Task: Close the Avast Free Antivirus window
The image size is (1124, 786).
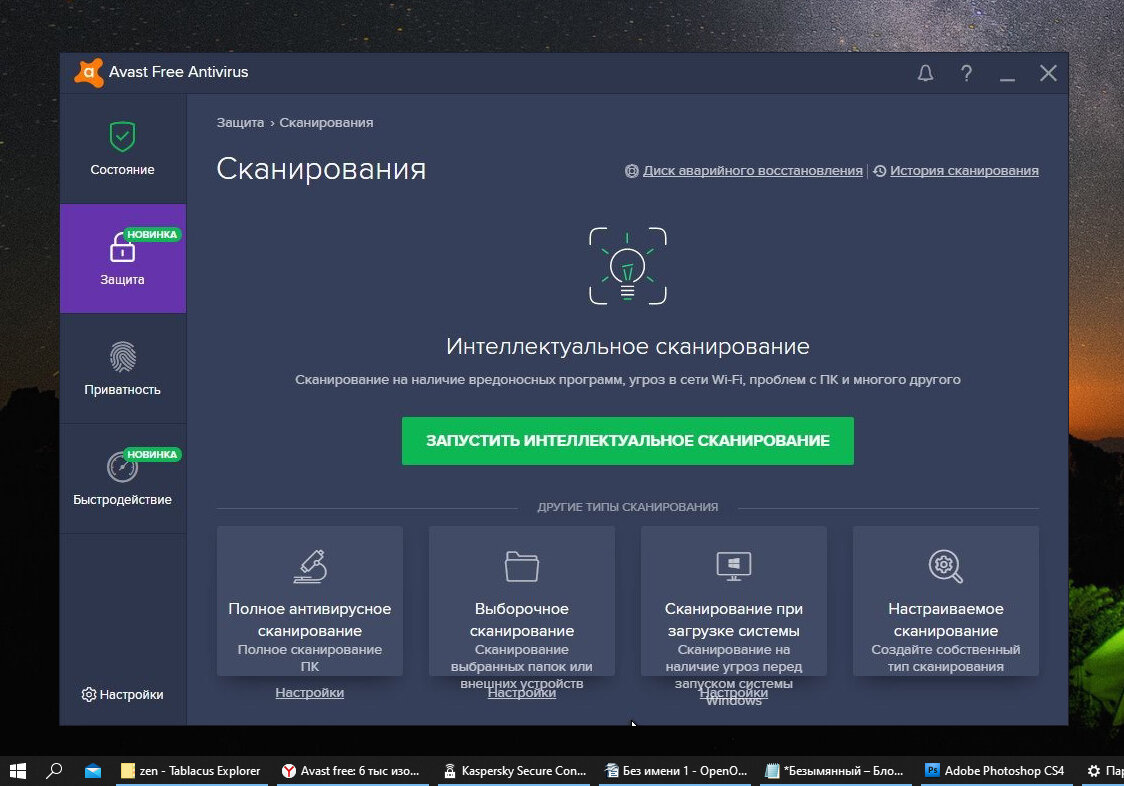Action: [x=1048, y=73]
